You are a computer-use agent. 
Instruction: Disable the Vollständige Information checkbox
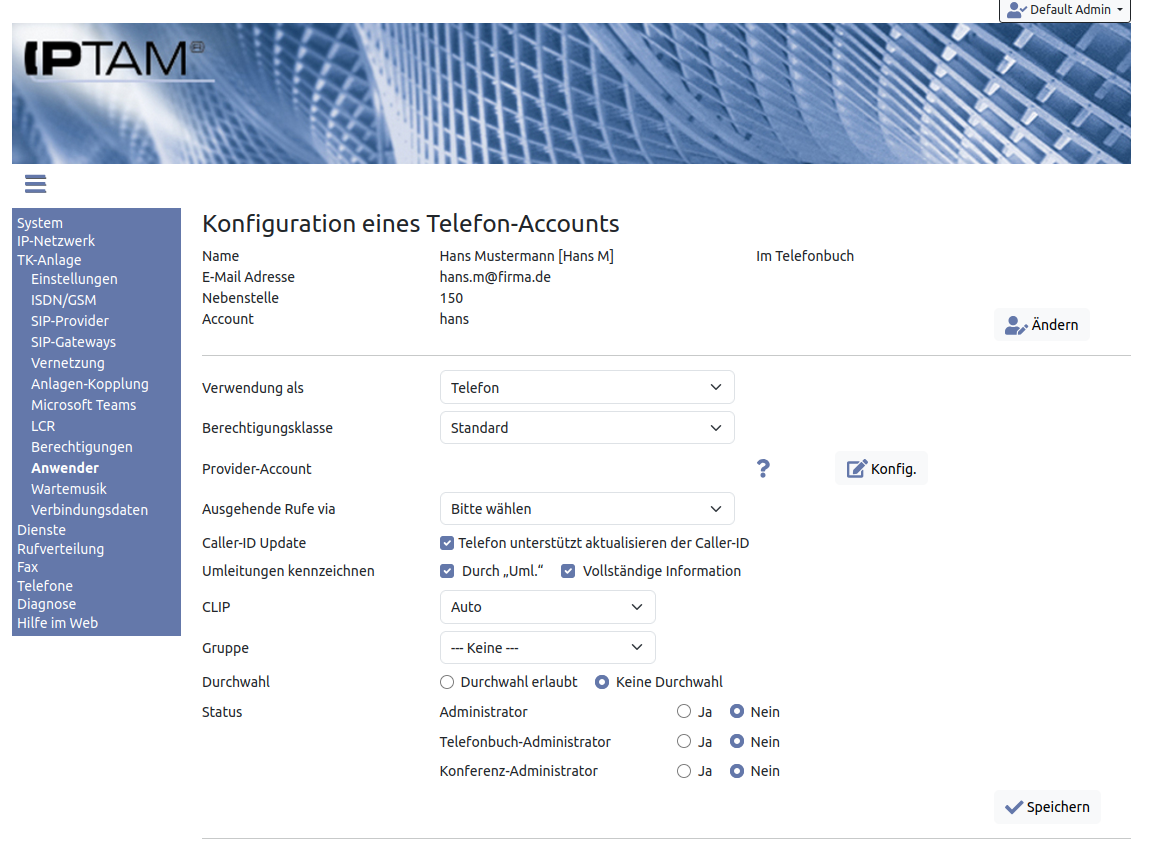pyautogui.click(x=568, y=572)
